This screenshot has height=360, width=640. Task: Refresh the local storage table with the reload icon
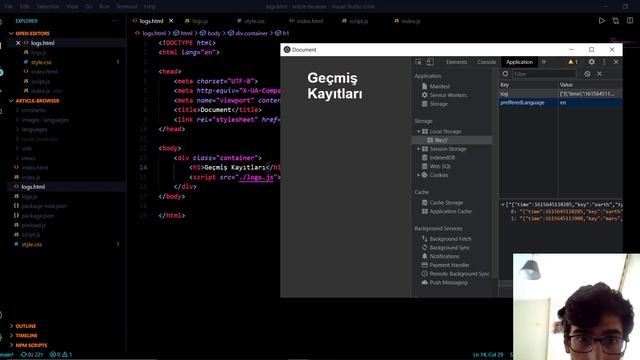coord(505,74)
